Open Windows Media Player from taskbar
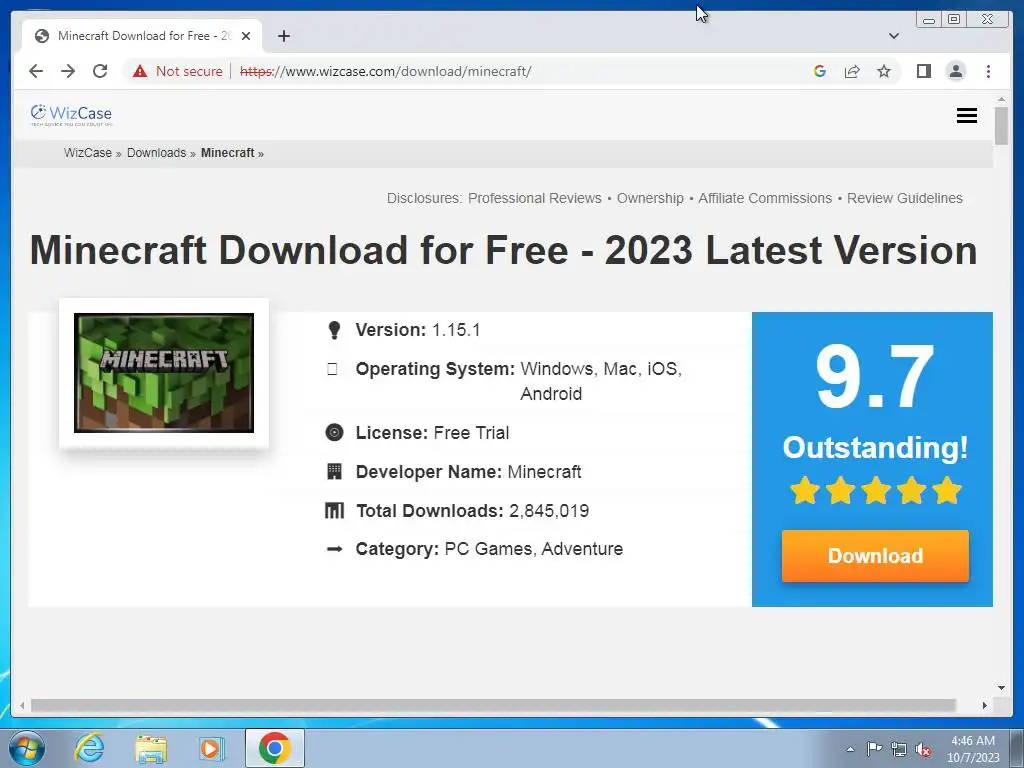 pos(211,748)
